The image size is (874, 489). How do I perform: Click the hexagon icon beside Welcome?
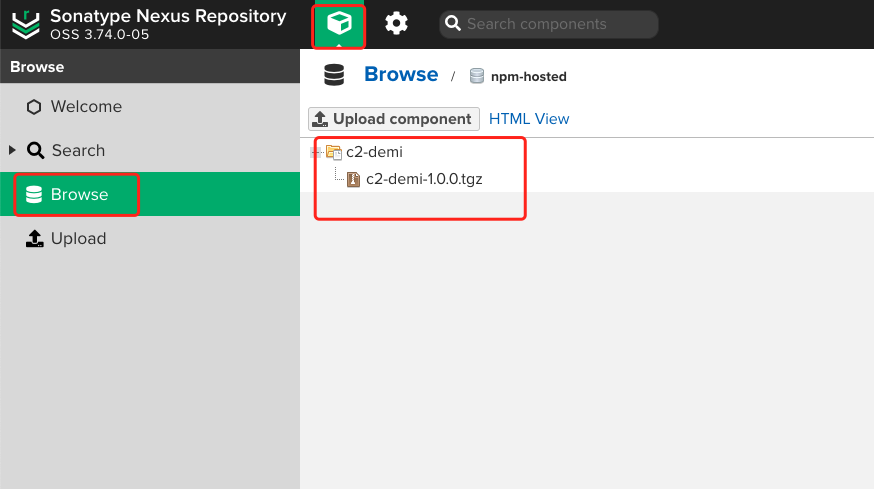tap(34, 106)
